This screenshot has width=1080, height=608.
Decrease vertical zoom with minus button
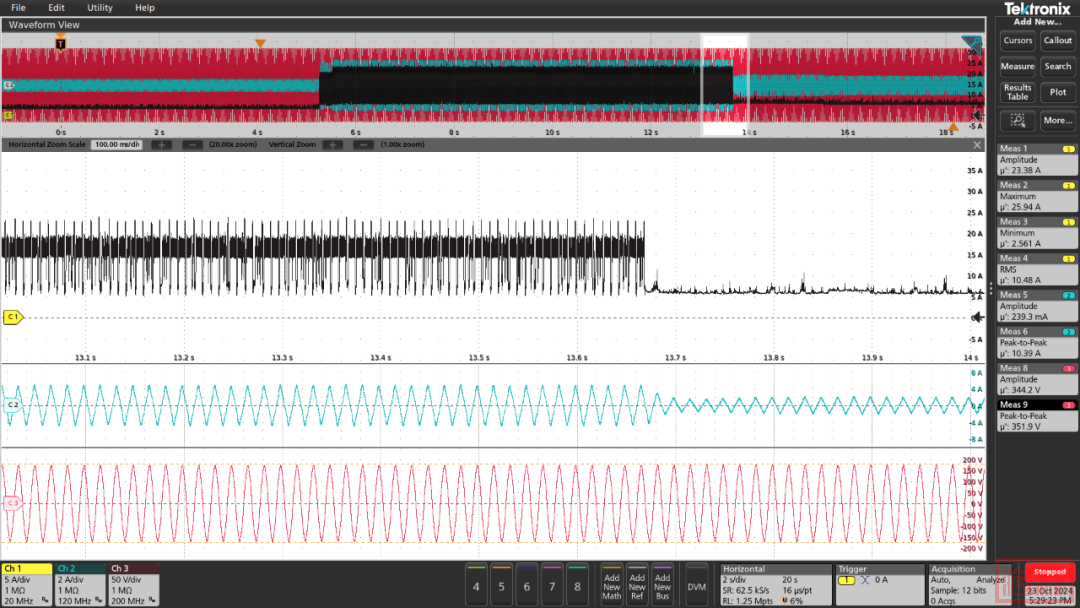point(363,145)
